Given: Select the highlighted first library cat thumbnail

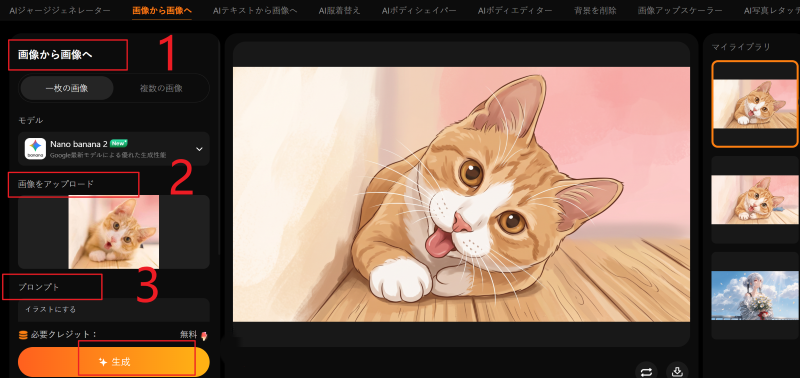Looking at the screenshot, I should (x=755, y=104).
